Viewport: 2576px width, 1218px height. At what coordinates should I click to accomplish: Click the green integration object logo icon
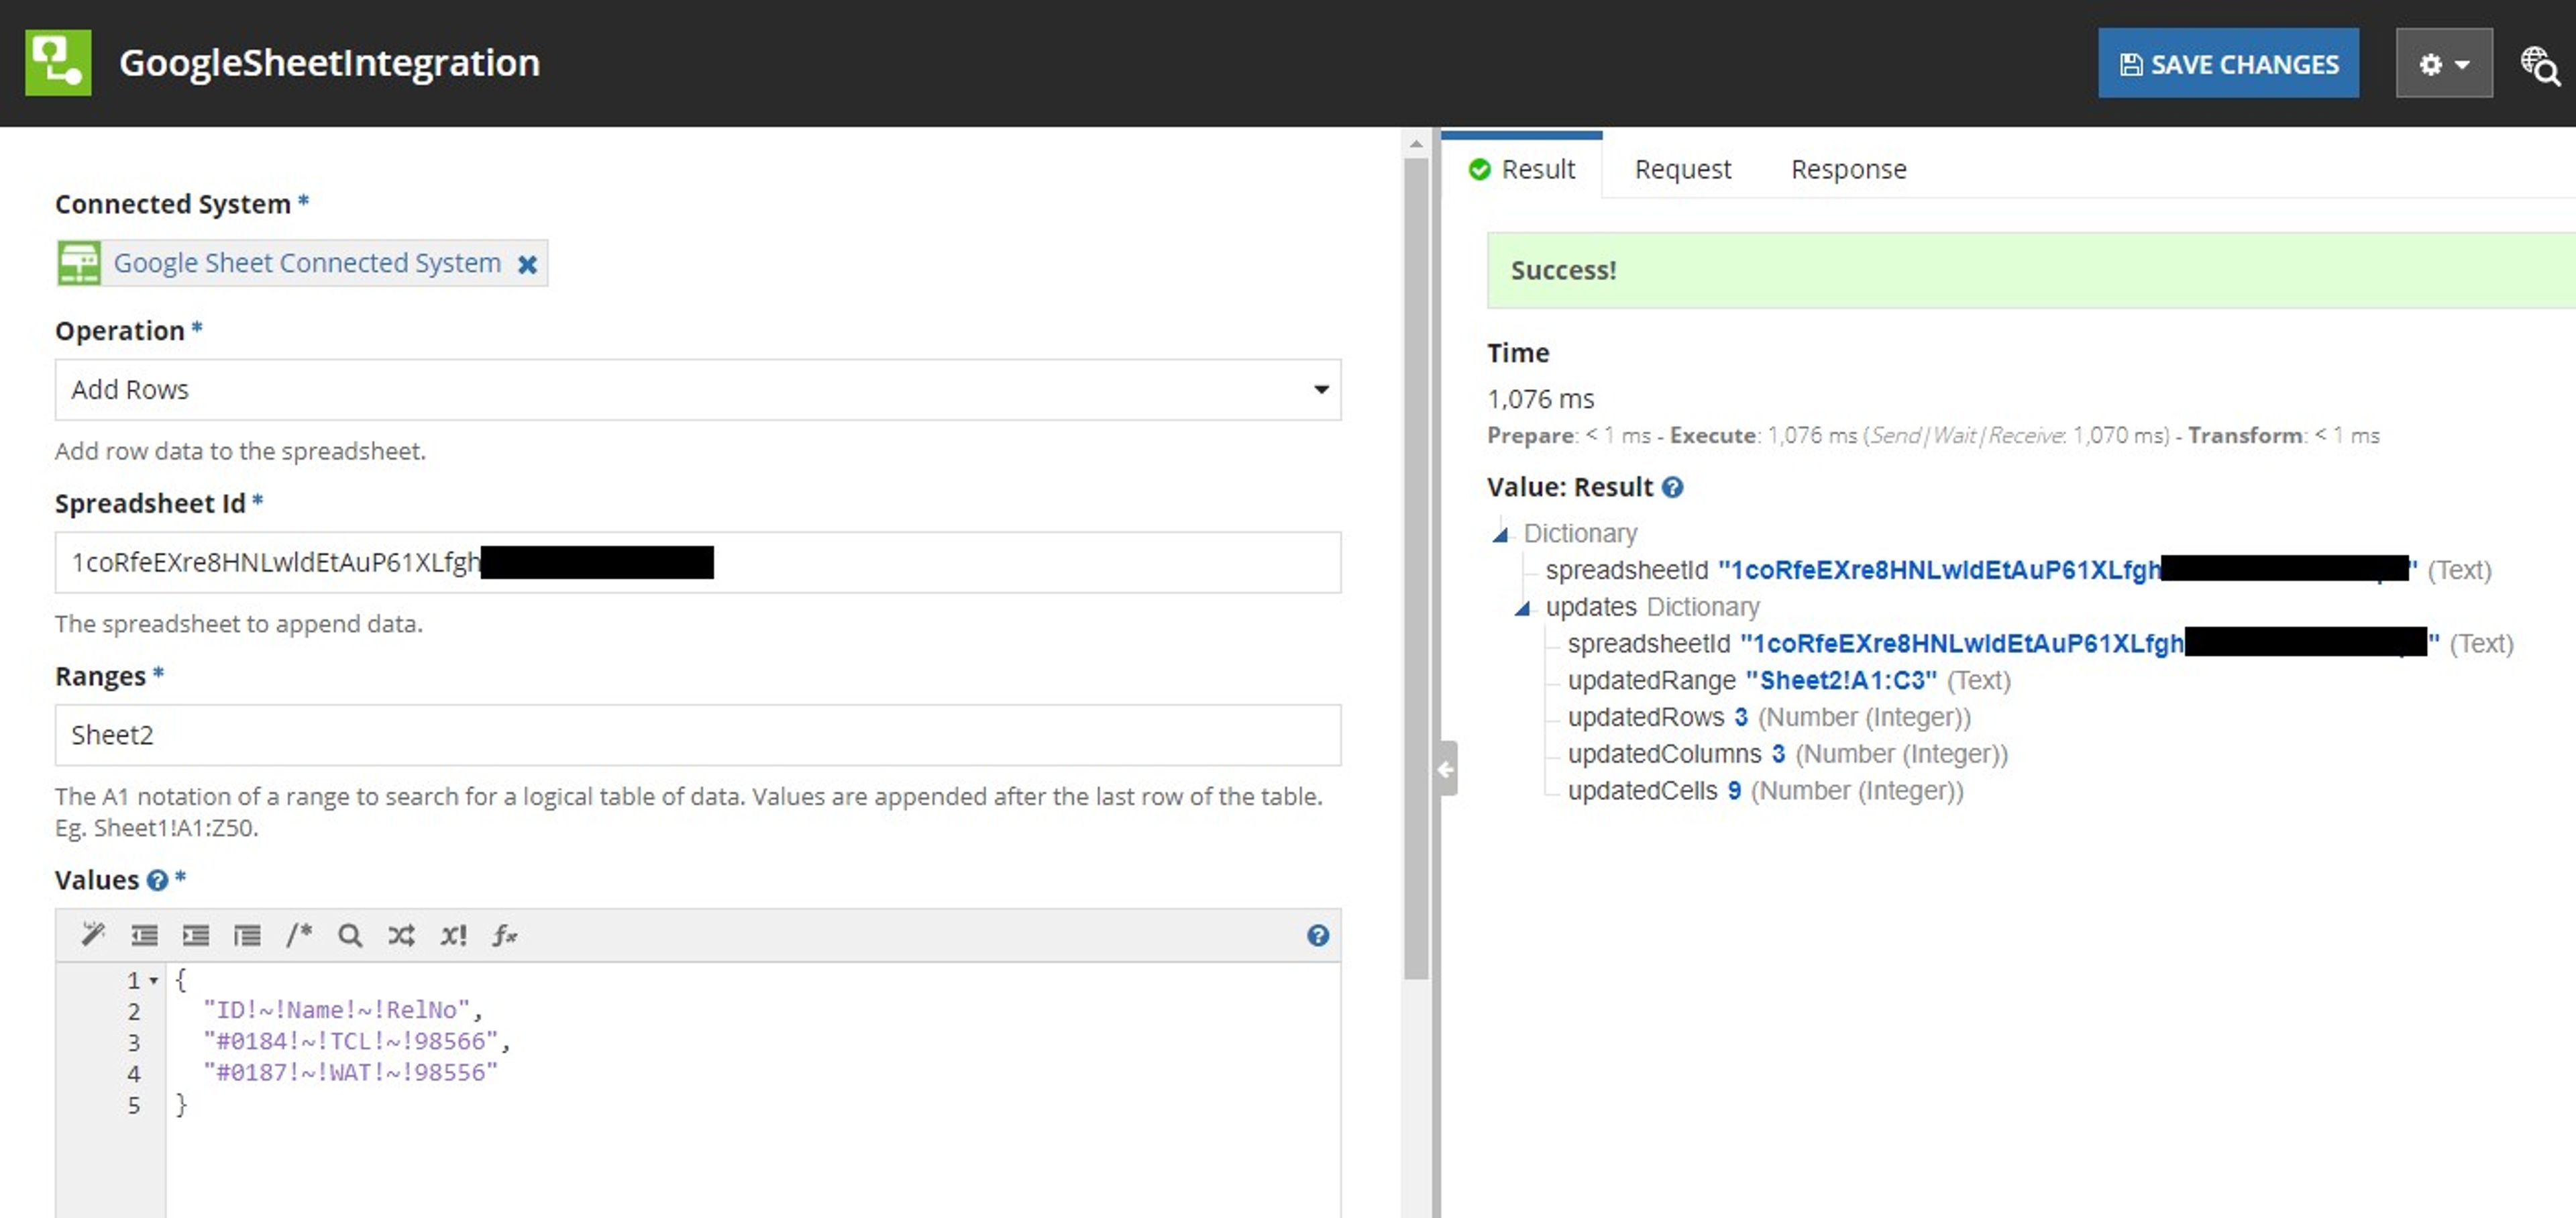(x=58, y=63)
